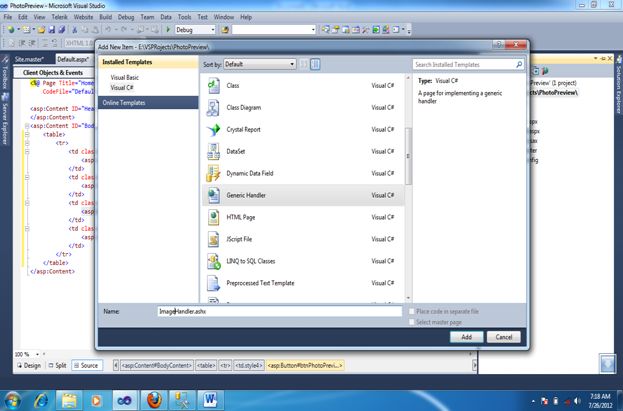
Task: Click the Name text field
Action: (x=280, y=311)
